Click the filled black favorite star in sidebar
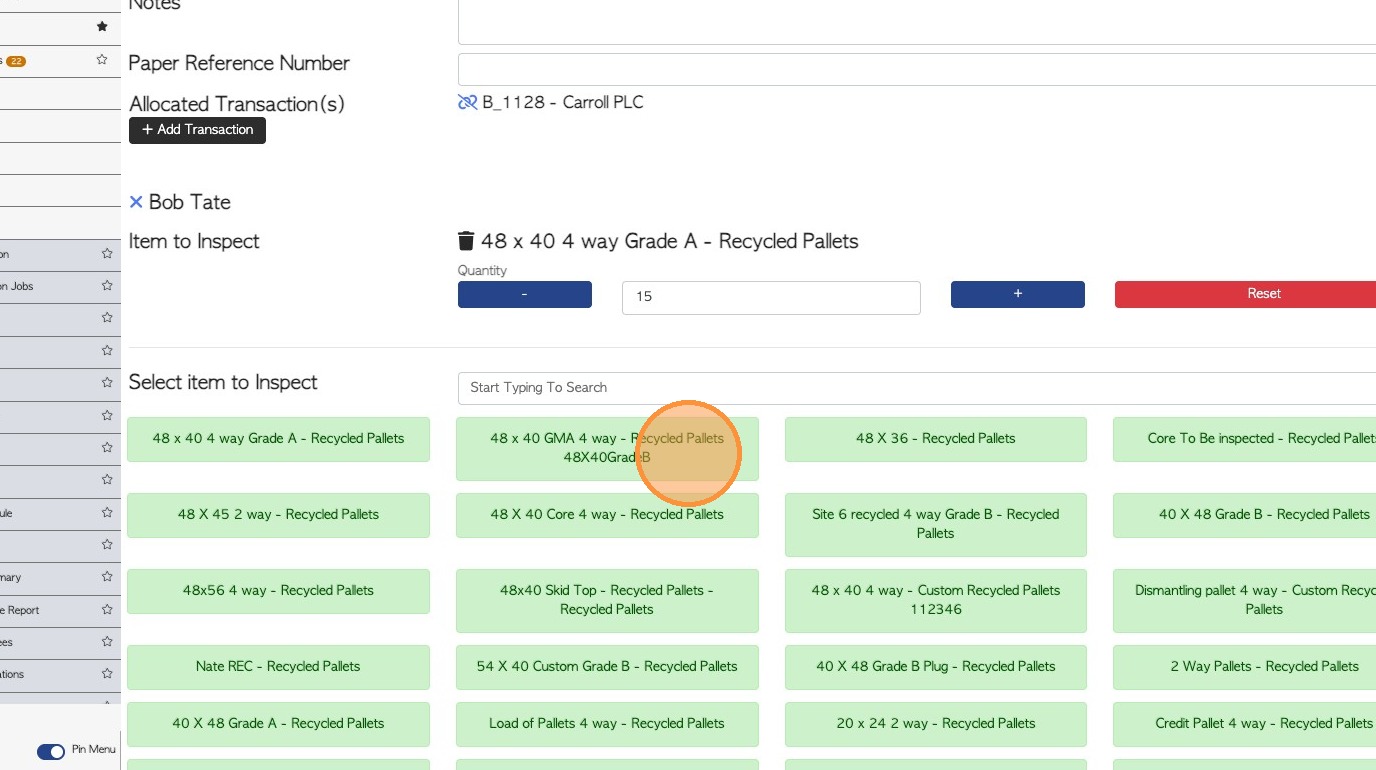This screenshot has width=1376, height=770. coord(102,27)
